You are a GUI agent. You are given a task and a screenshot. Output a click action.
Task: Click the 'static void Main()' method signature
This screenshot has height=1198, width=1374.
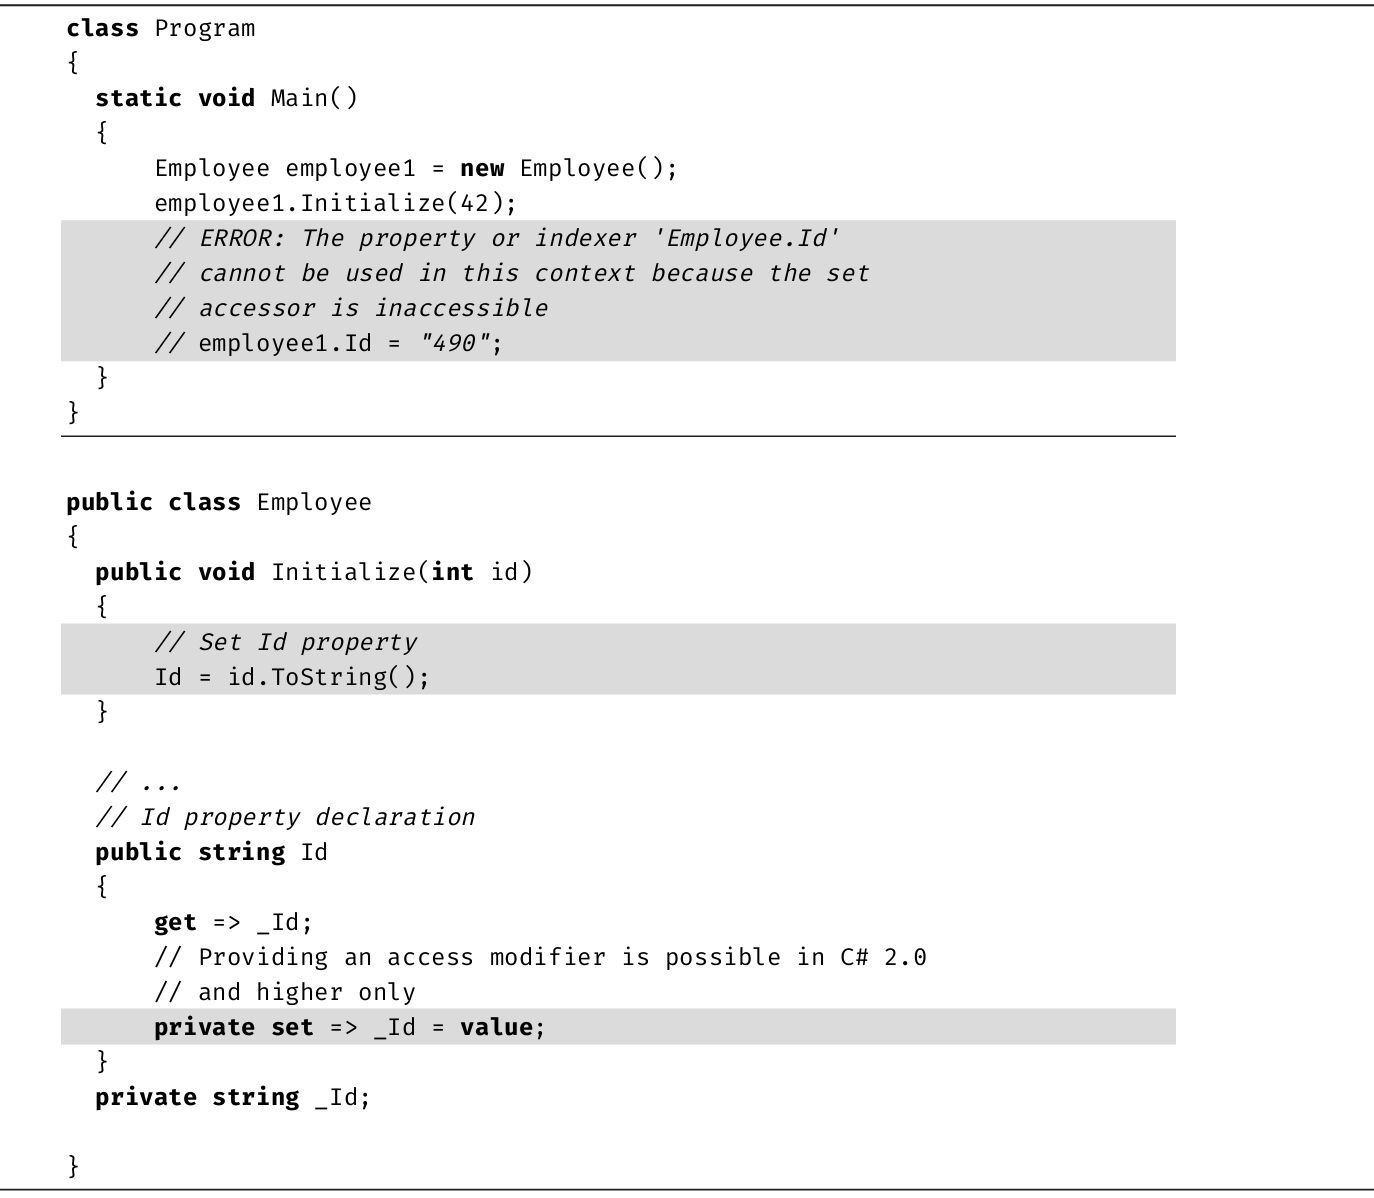[226, 98]
